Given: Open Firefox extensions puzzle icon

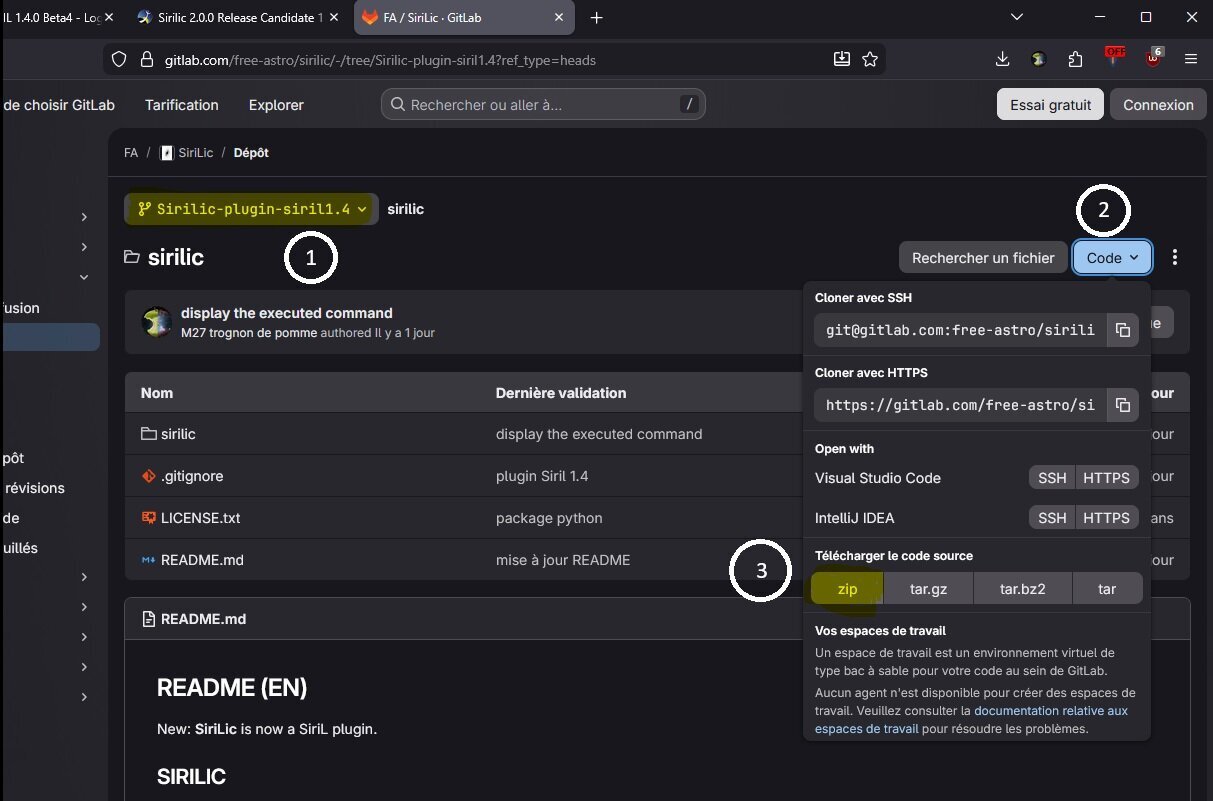Looking at the screenshot, I should coord(1075,60).
